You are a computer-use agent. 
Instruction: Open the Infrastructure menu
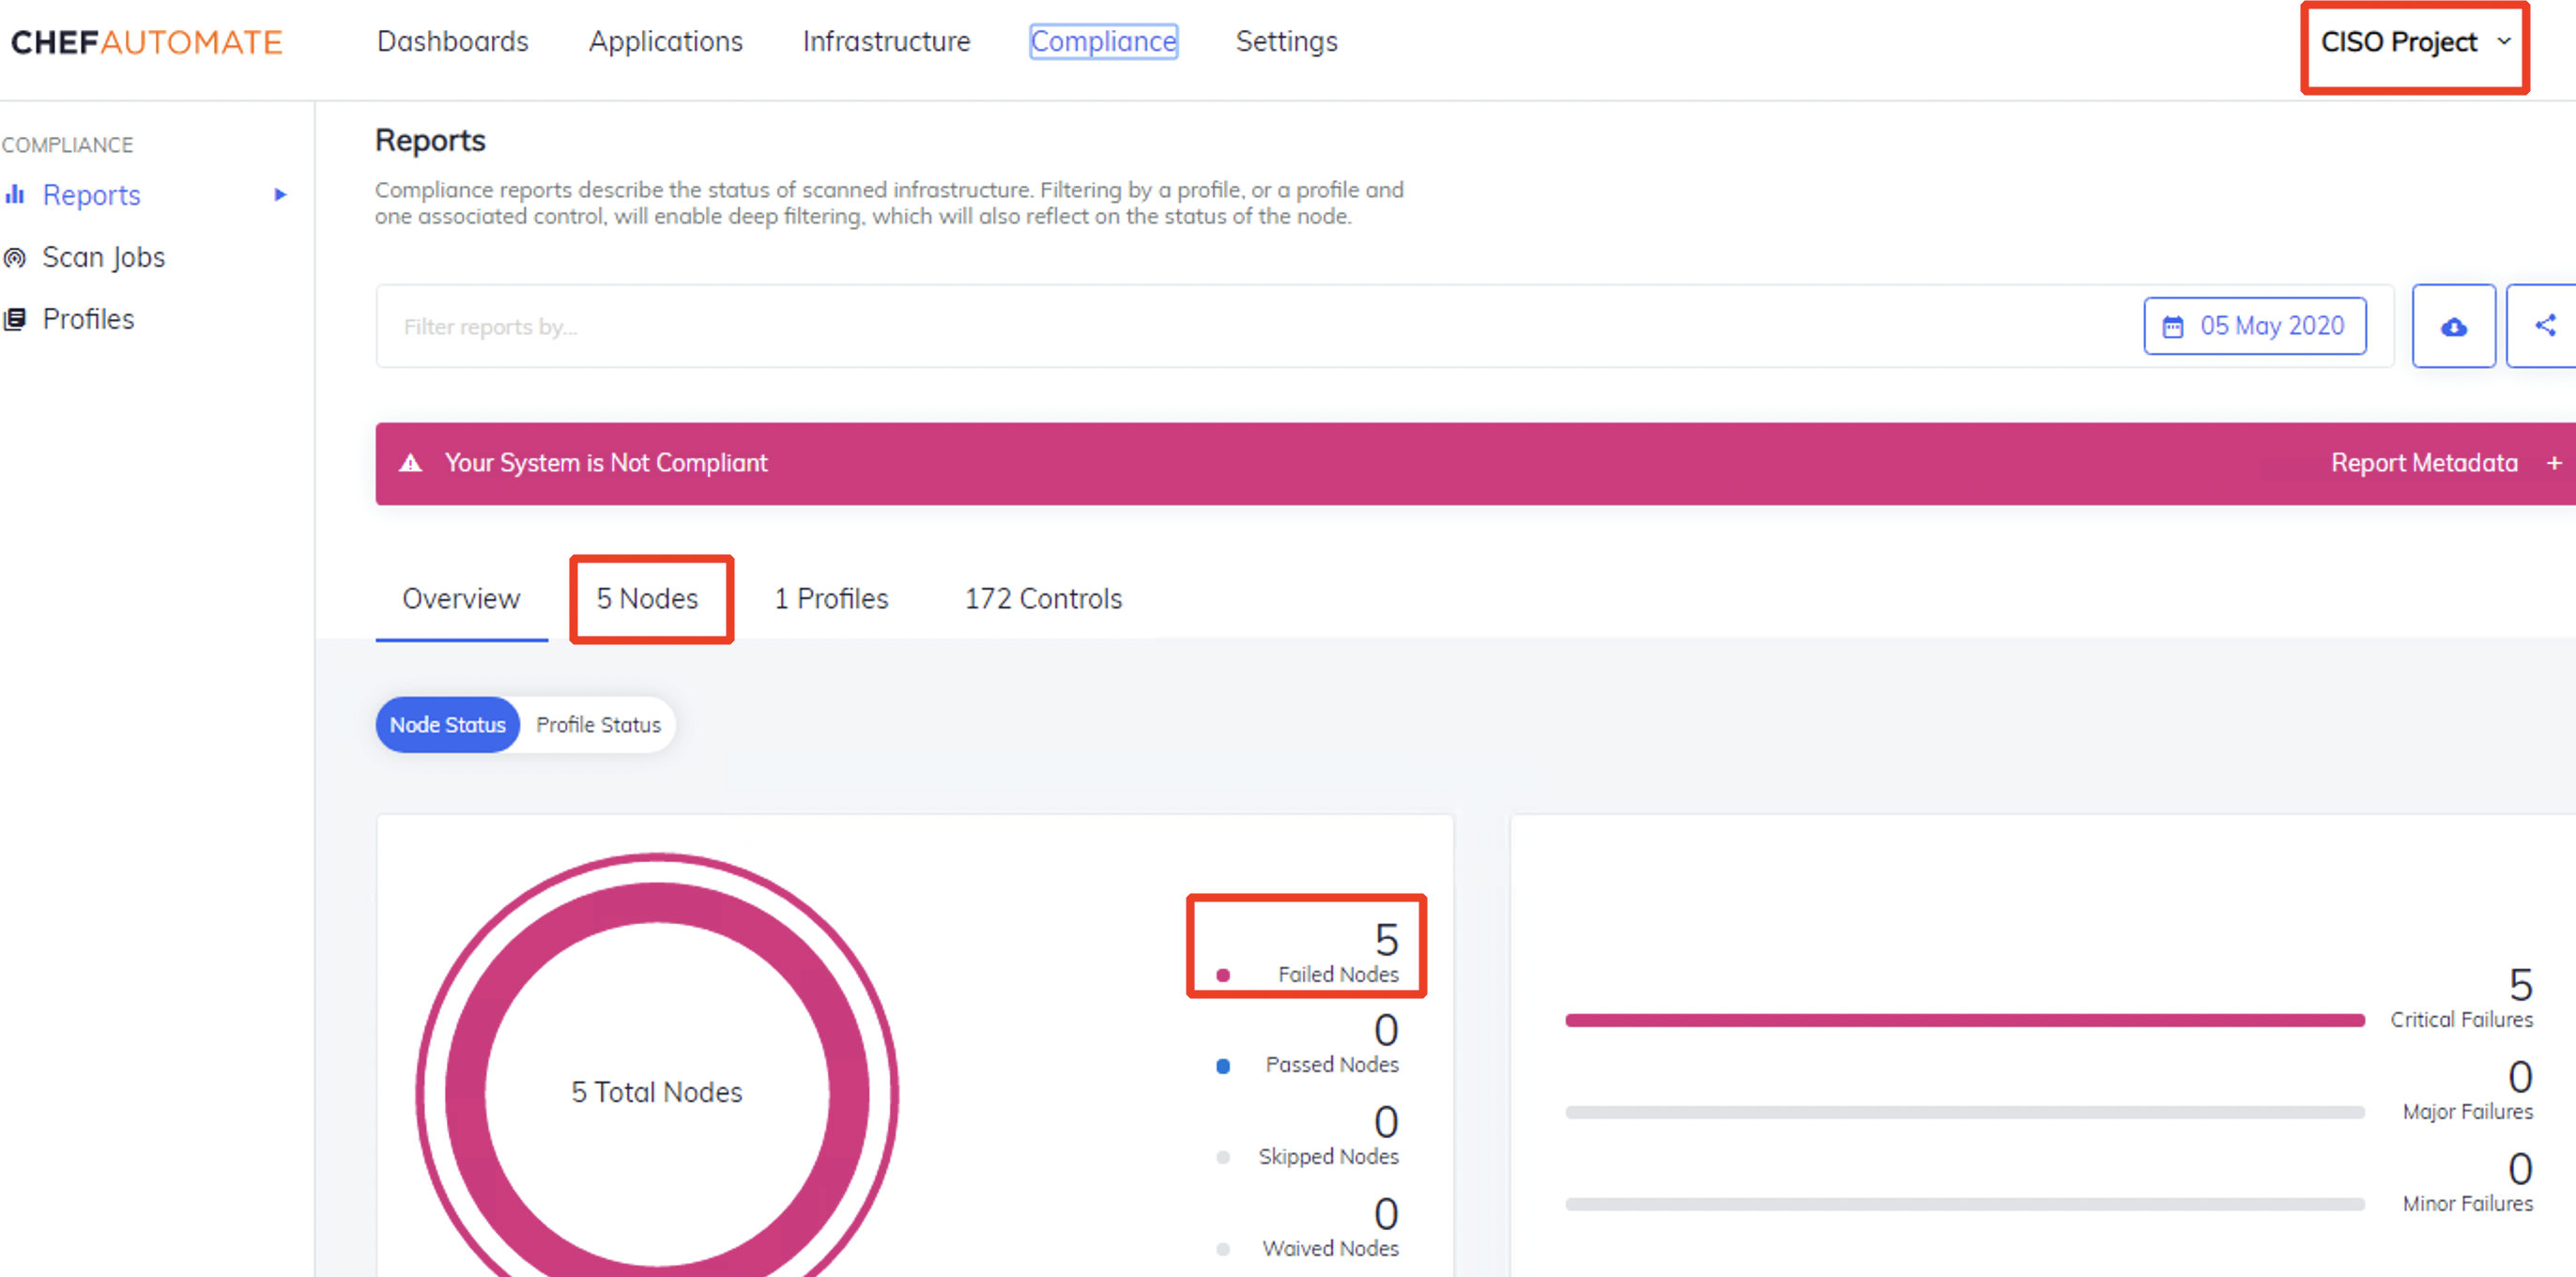tap(886, 42)
